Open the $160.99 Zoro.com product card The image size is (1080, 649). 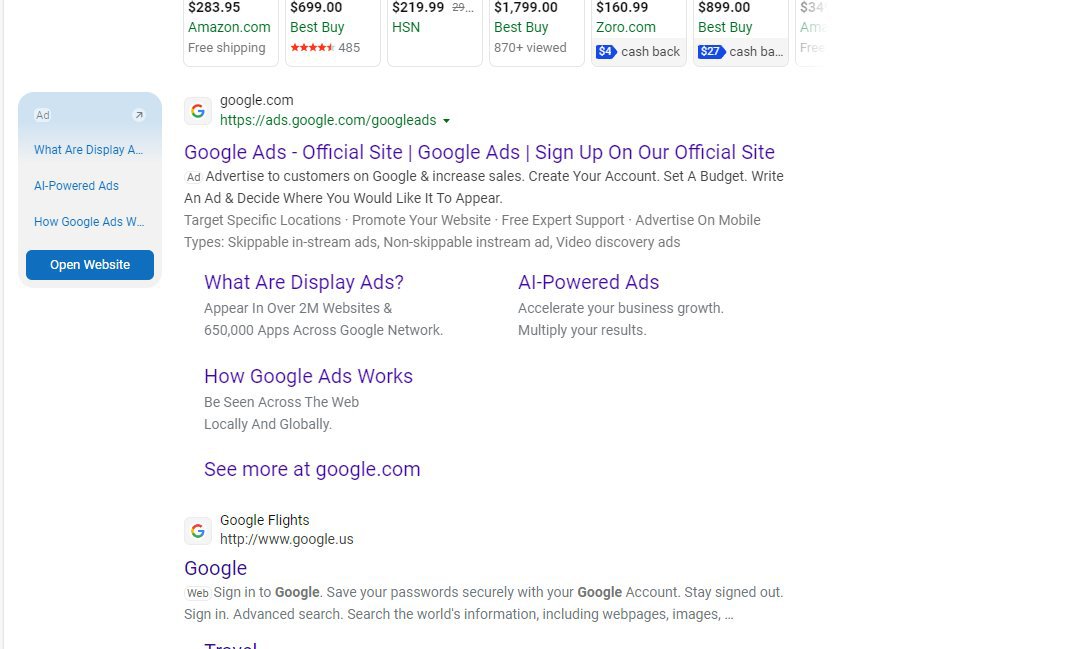pos(638,33)
